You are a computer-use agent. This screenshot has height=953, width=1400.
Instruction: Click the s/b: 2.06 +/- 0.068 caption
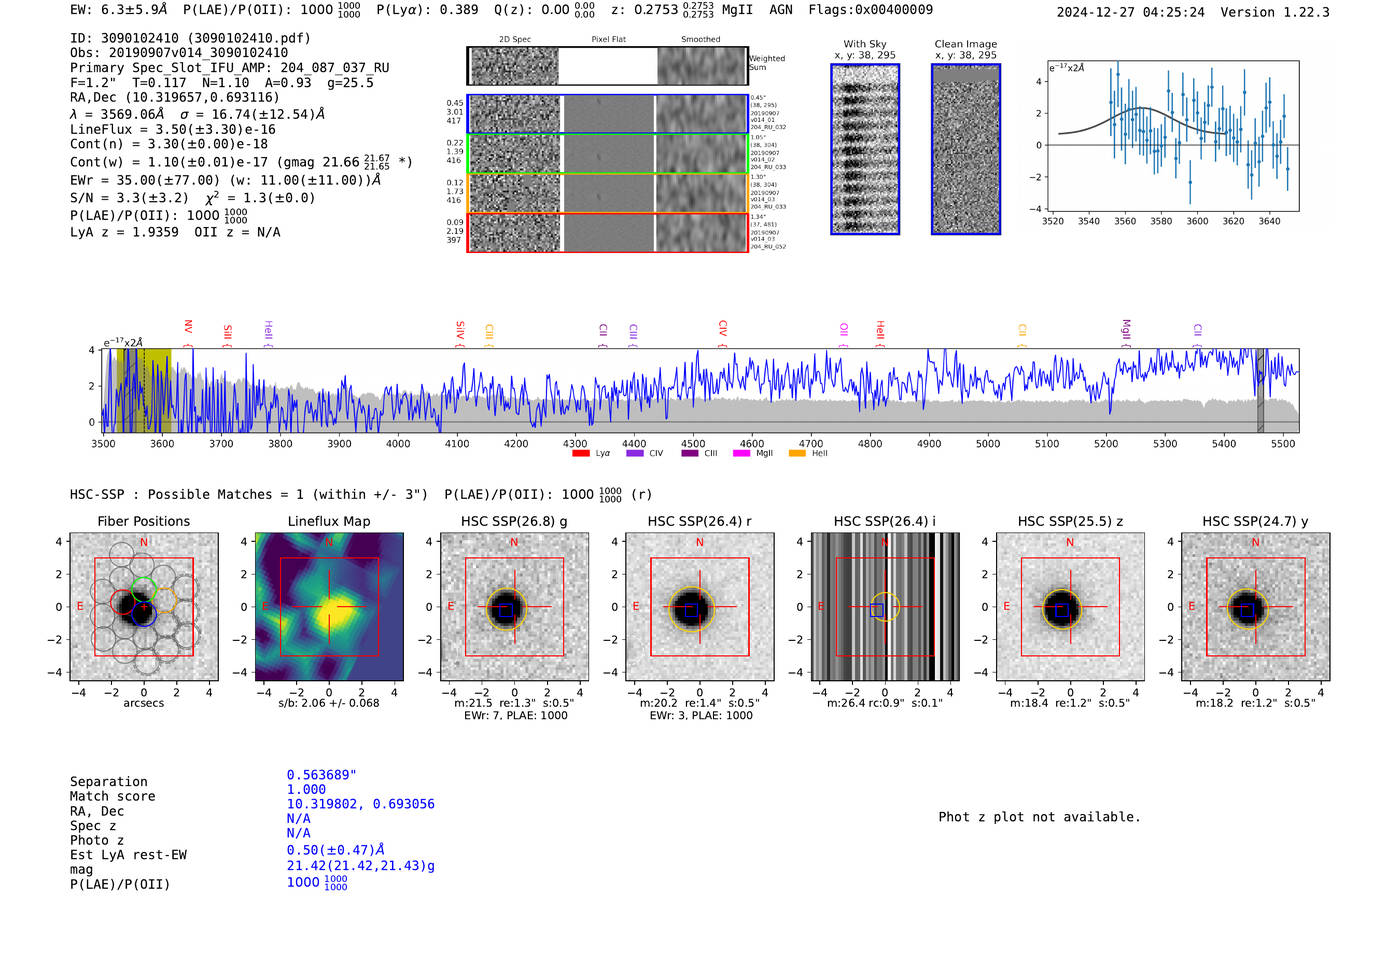click(329, 703)
